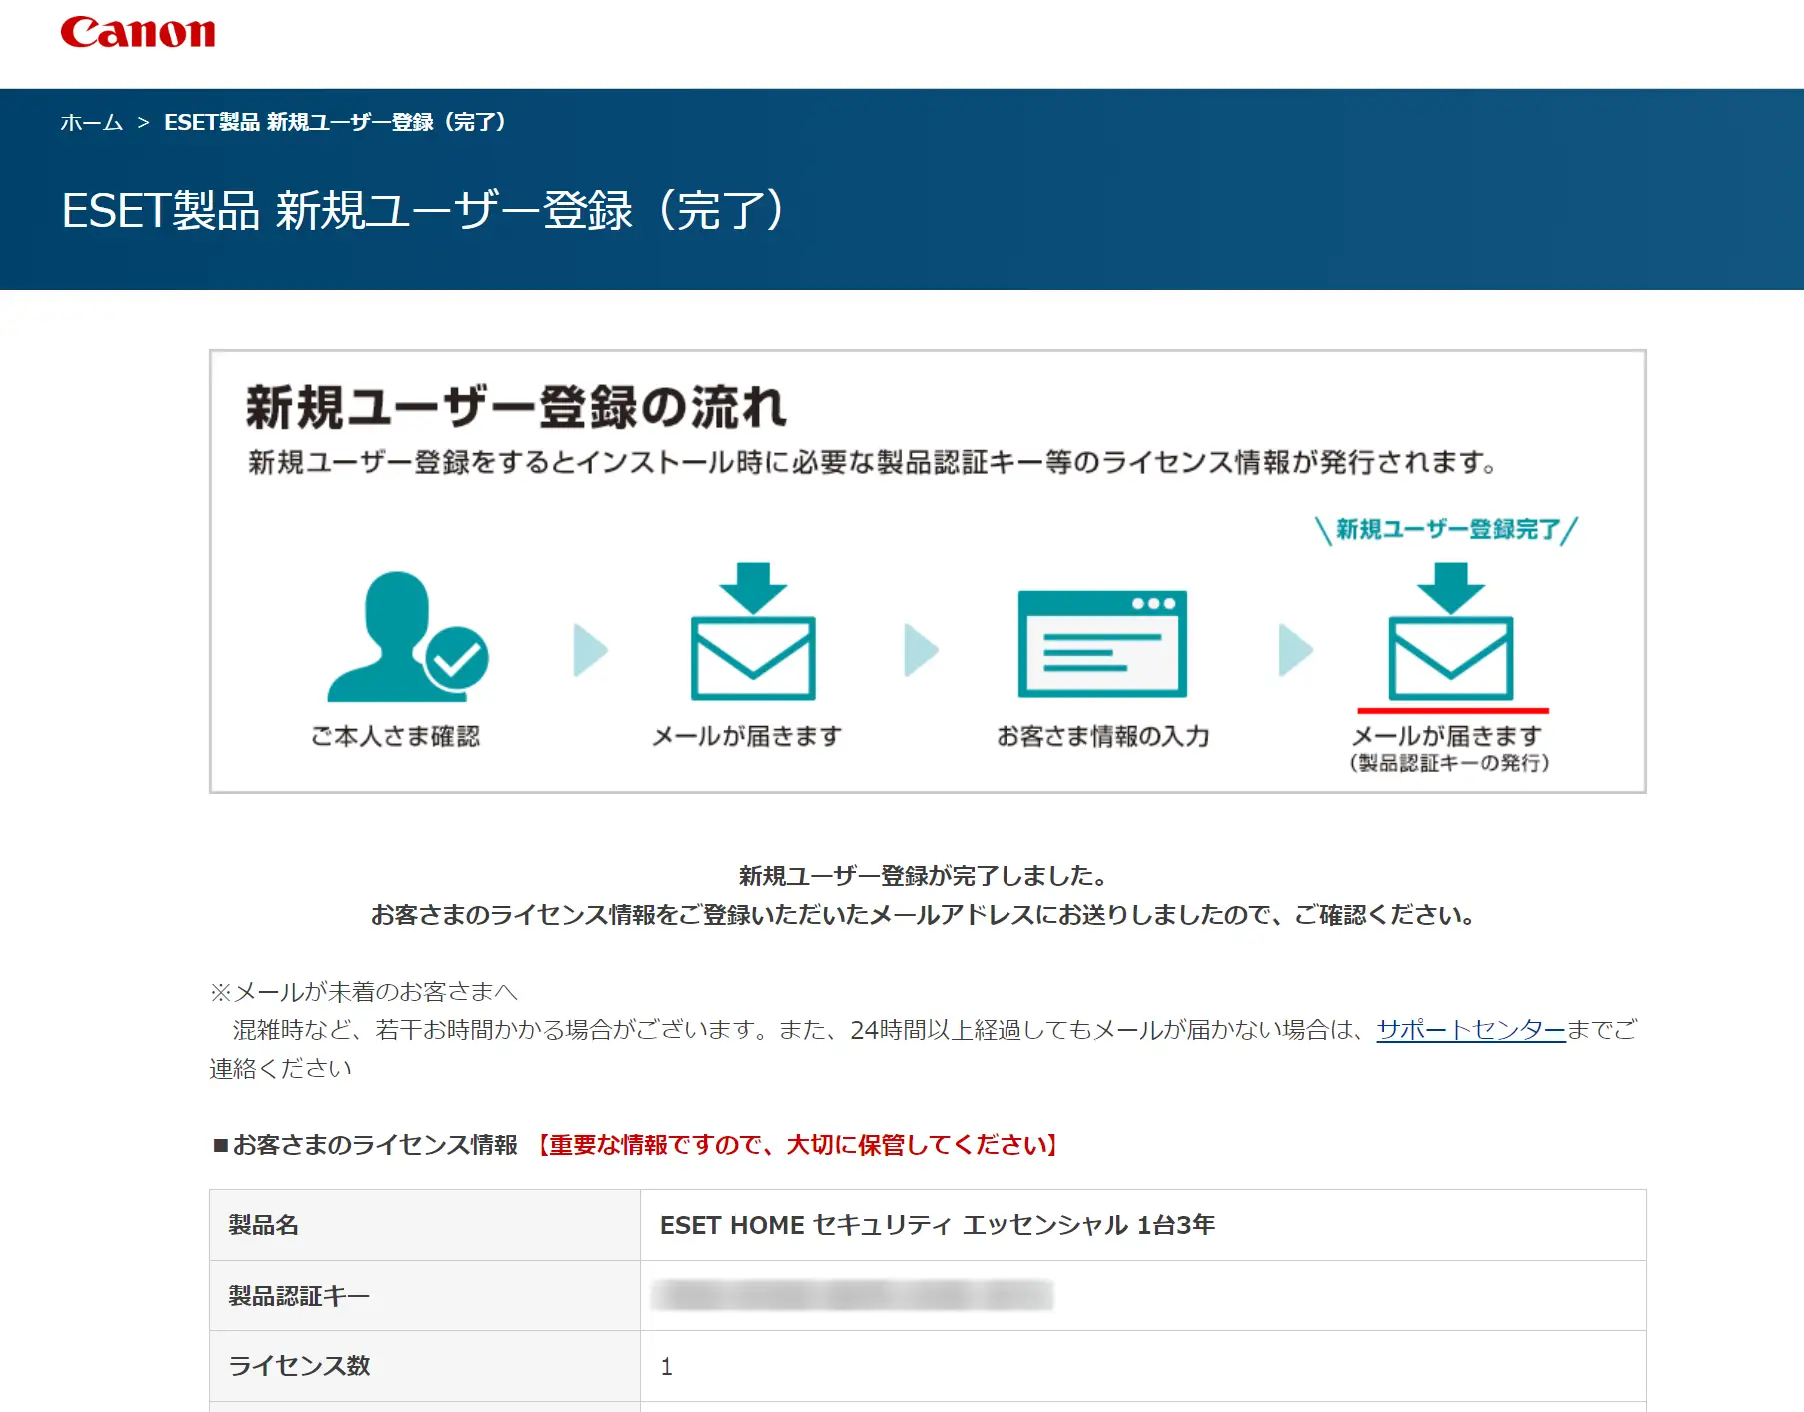
Task: Click the ※メールが未着のお客さまへ note
Action: click(364, 992)
